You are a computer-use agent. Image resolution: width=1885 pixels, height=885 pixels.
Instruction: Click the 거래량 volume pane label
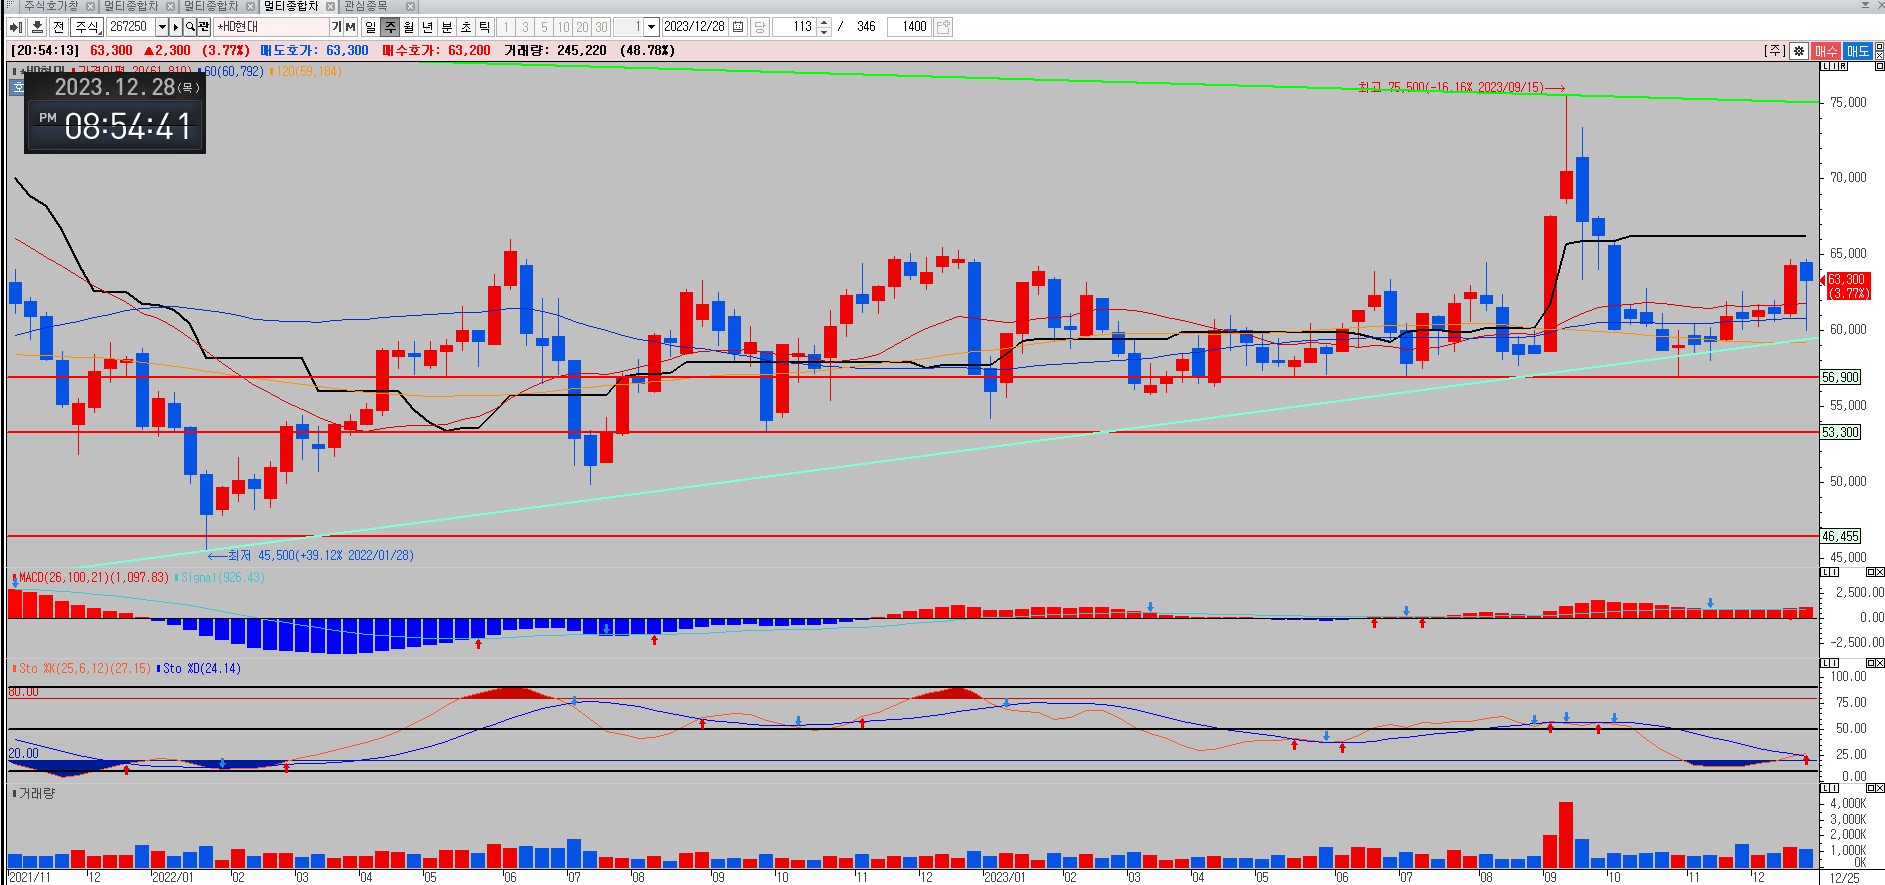click(35, 793)
